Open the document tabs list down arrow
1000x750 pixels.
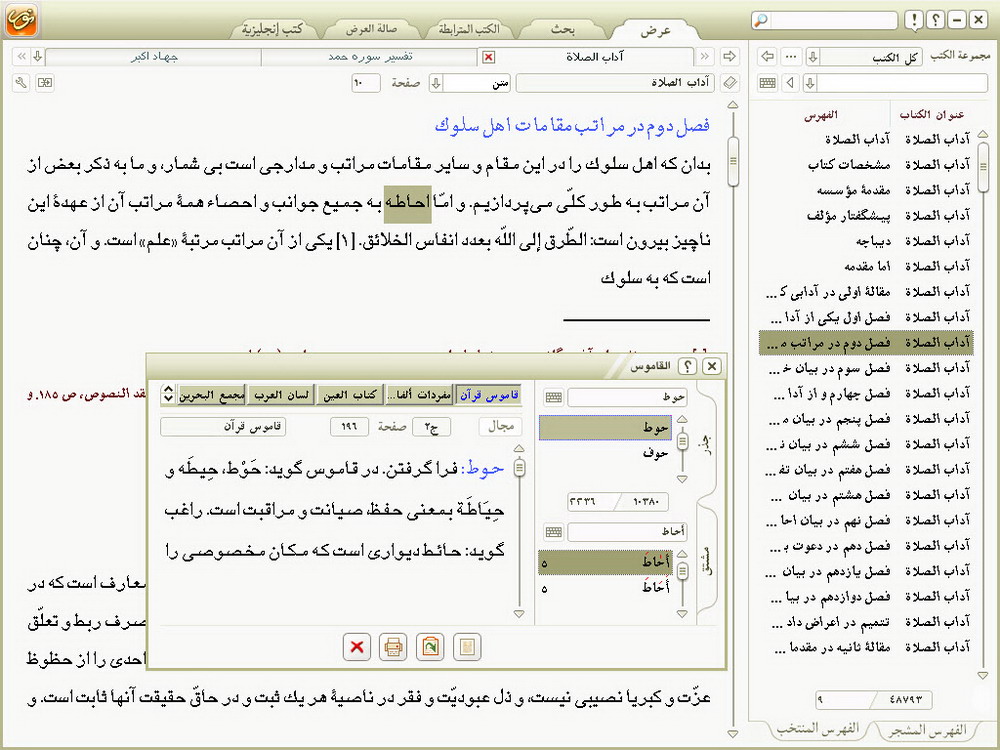pyautogui.click(x=38, y=57)
